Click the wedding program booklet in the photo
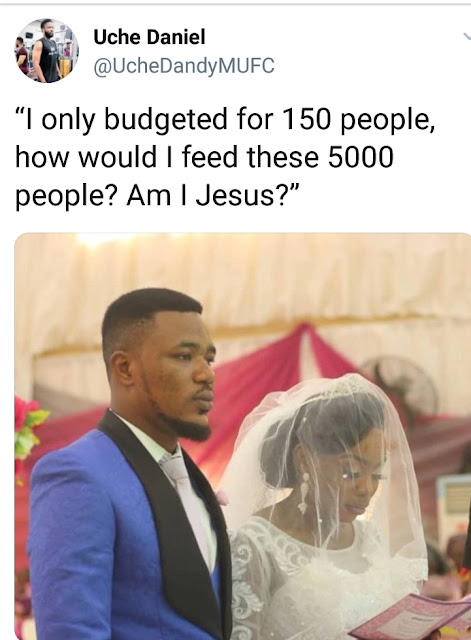Image resolution: width=471 pixels, height=640 pixels. [x=412, y=618]
